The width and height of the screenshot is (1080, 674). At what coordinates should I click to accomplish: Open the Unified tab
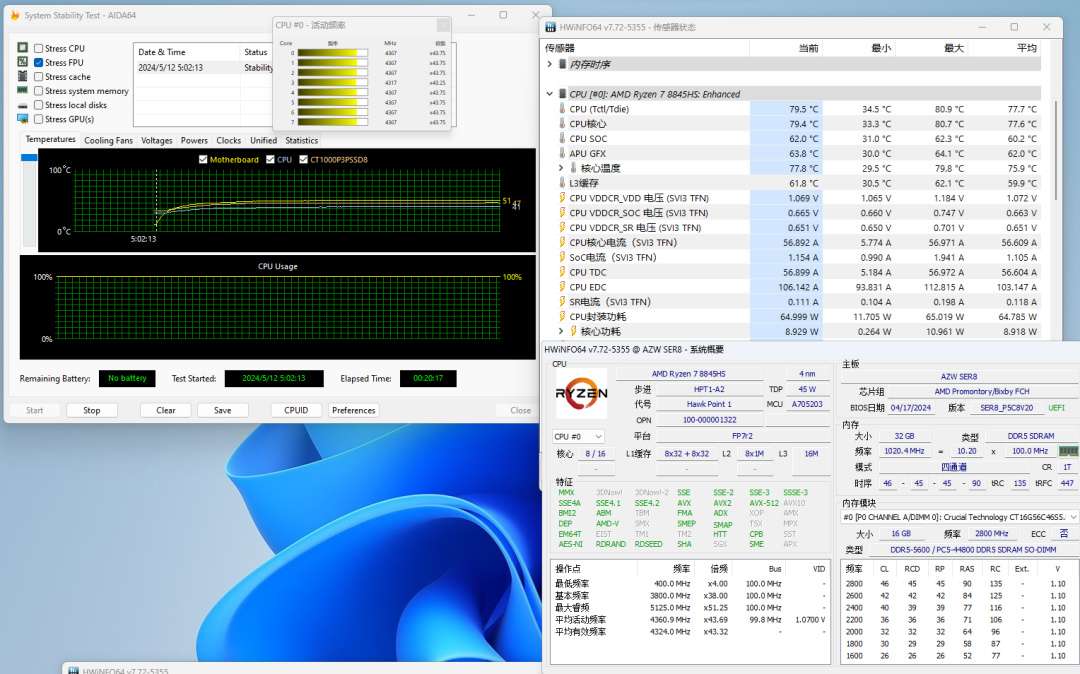(263, 140)
